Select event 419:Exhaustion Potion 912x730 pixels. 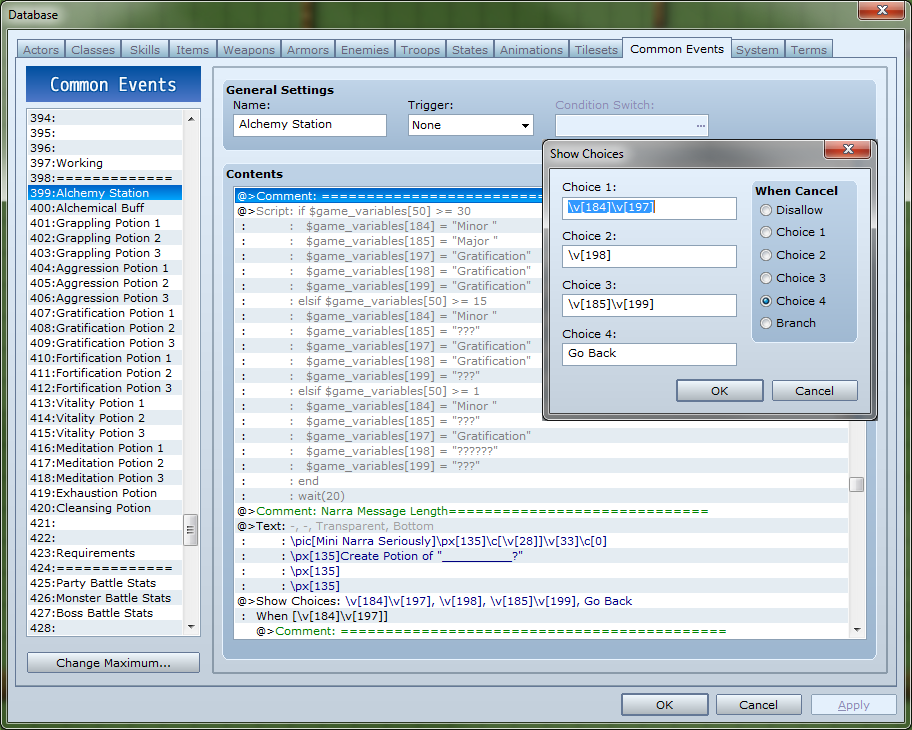click(x=105, y=493)
